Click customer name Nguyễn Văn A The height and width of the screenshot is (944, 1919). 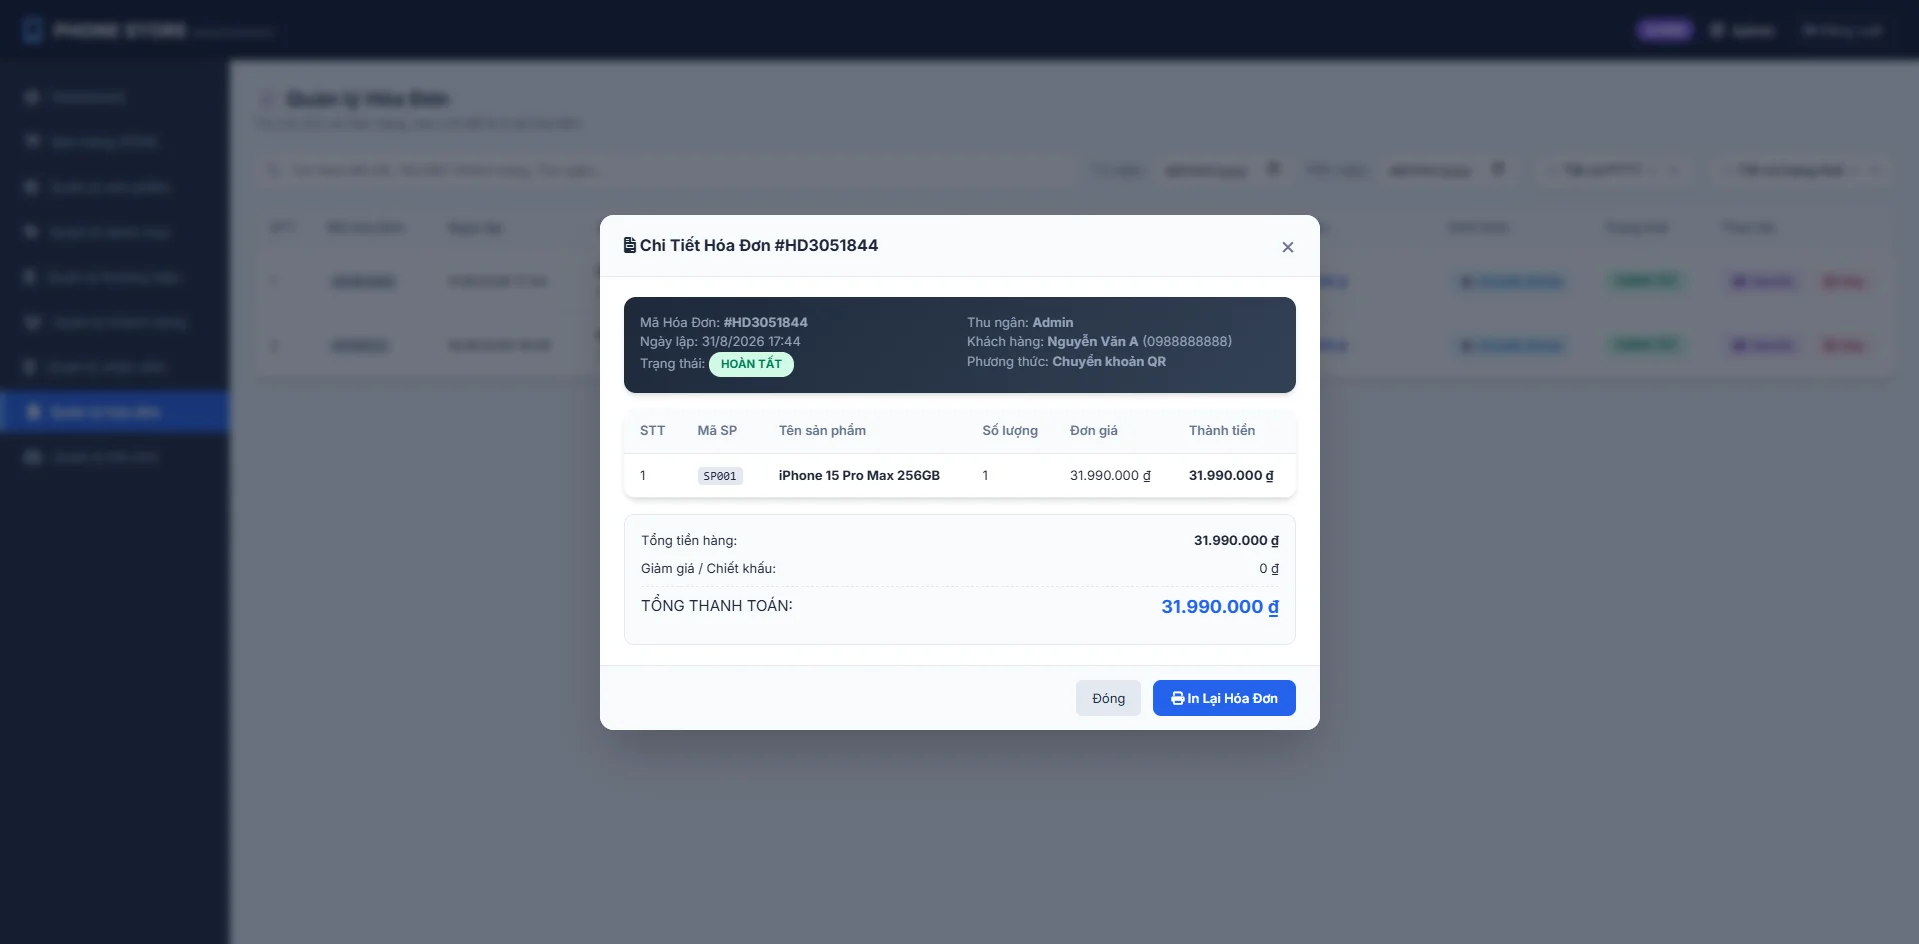pyautogui.click(x=1092, y=341)
